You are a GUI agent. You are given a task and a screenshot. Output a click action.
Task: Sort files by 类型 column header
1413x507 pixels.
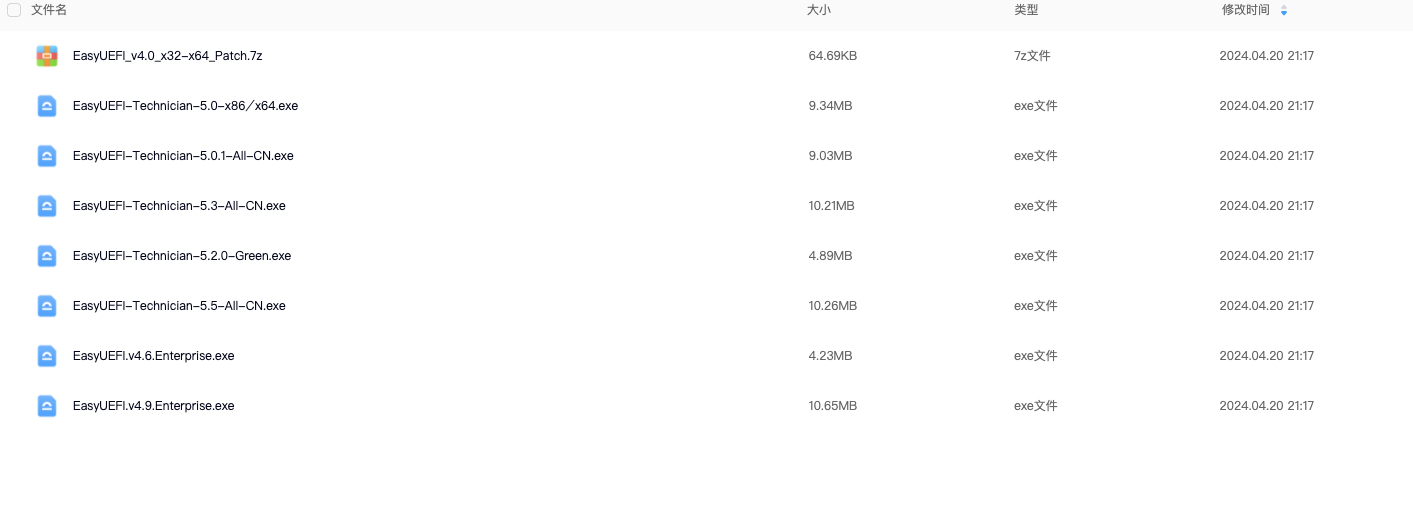pyautogui.click(x=1026, y=10)
